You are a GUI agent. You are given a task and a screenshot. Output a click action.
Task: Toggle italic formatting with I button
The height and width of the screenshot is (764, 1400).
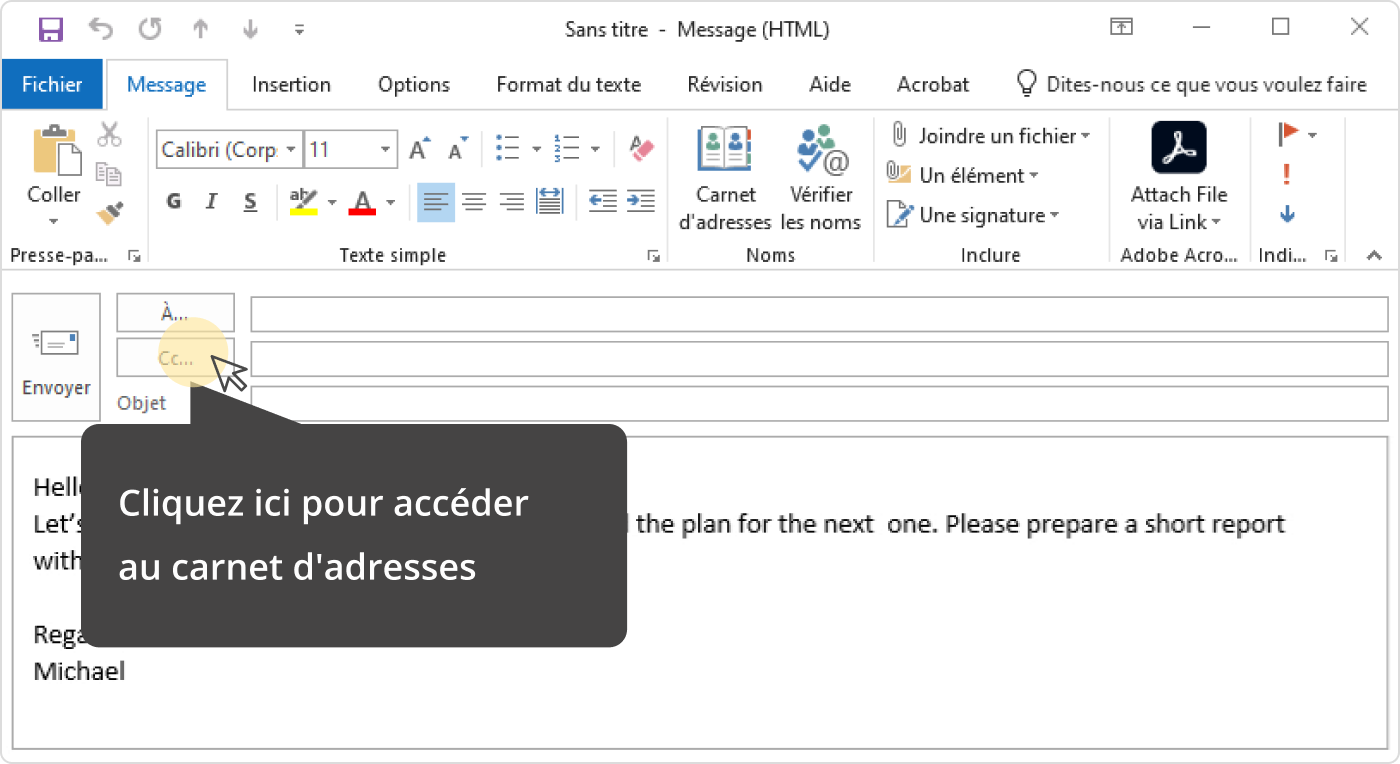point(211,202)
